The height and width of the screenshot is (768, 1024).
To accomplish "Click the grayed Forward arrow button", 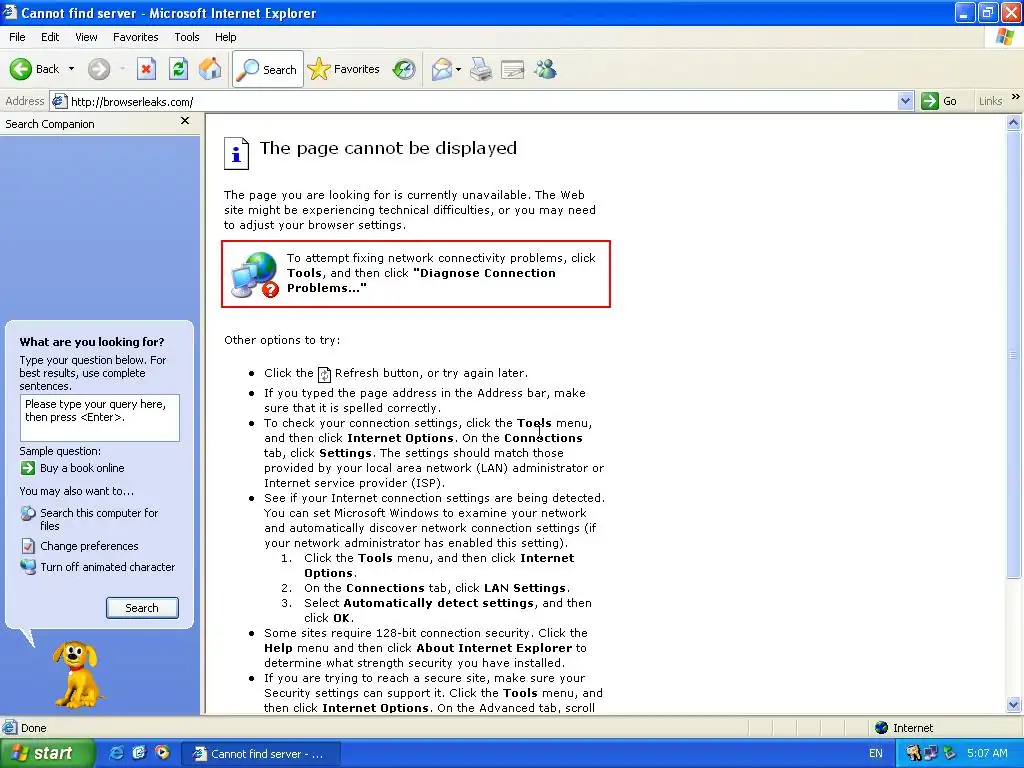I will (99, 69).
